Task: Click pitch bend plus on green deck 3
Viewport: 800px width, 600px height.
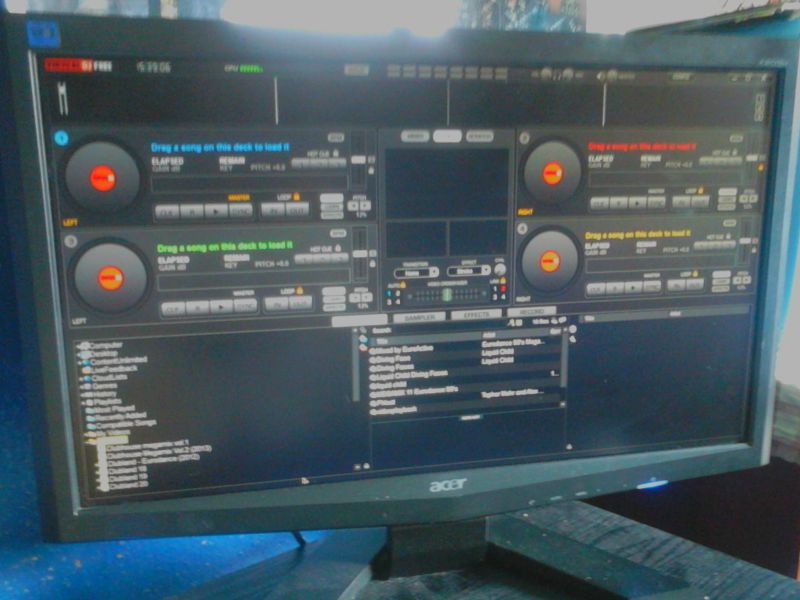Action: click(x=367, y=297)
